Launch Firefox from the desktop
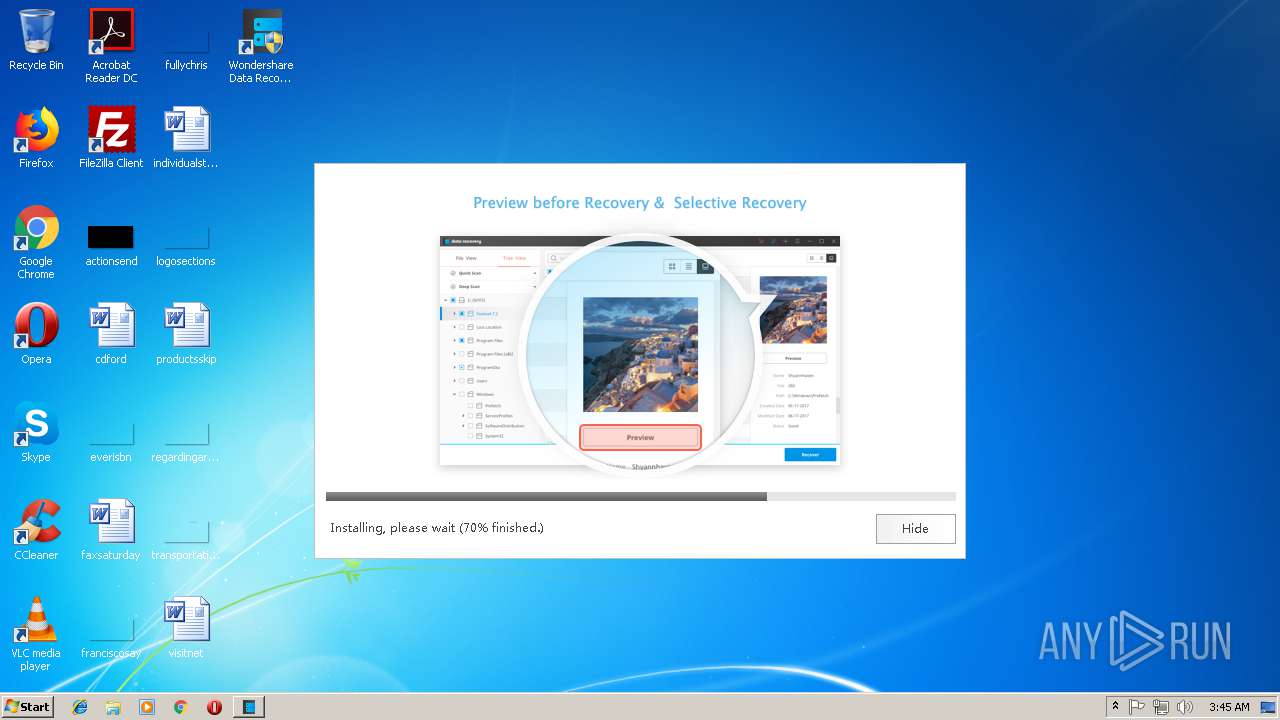 pos(36,138)
